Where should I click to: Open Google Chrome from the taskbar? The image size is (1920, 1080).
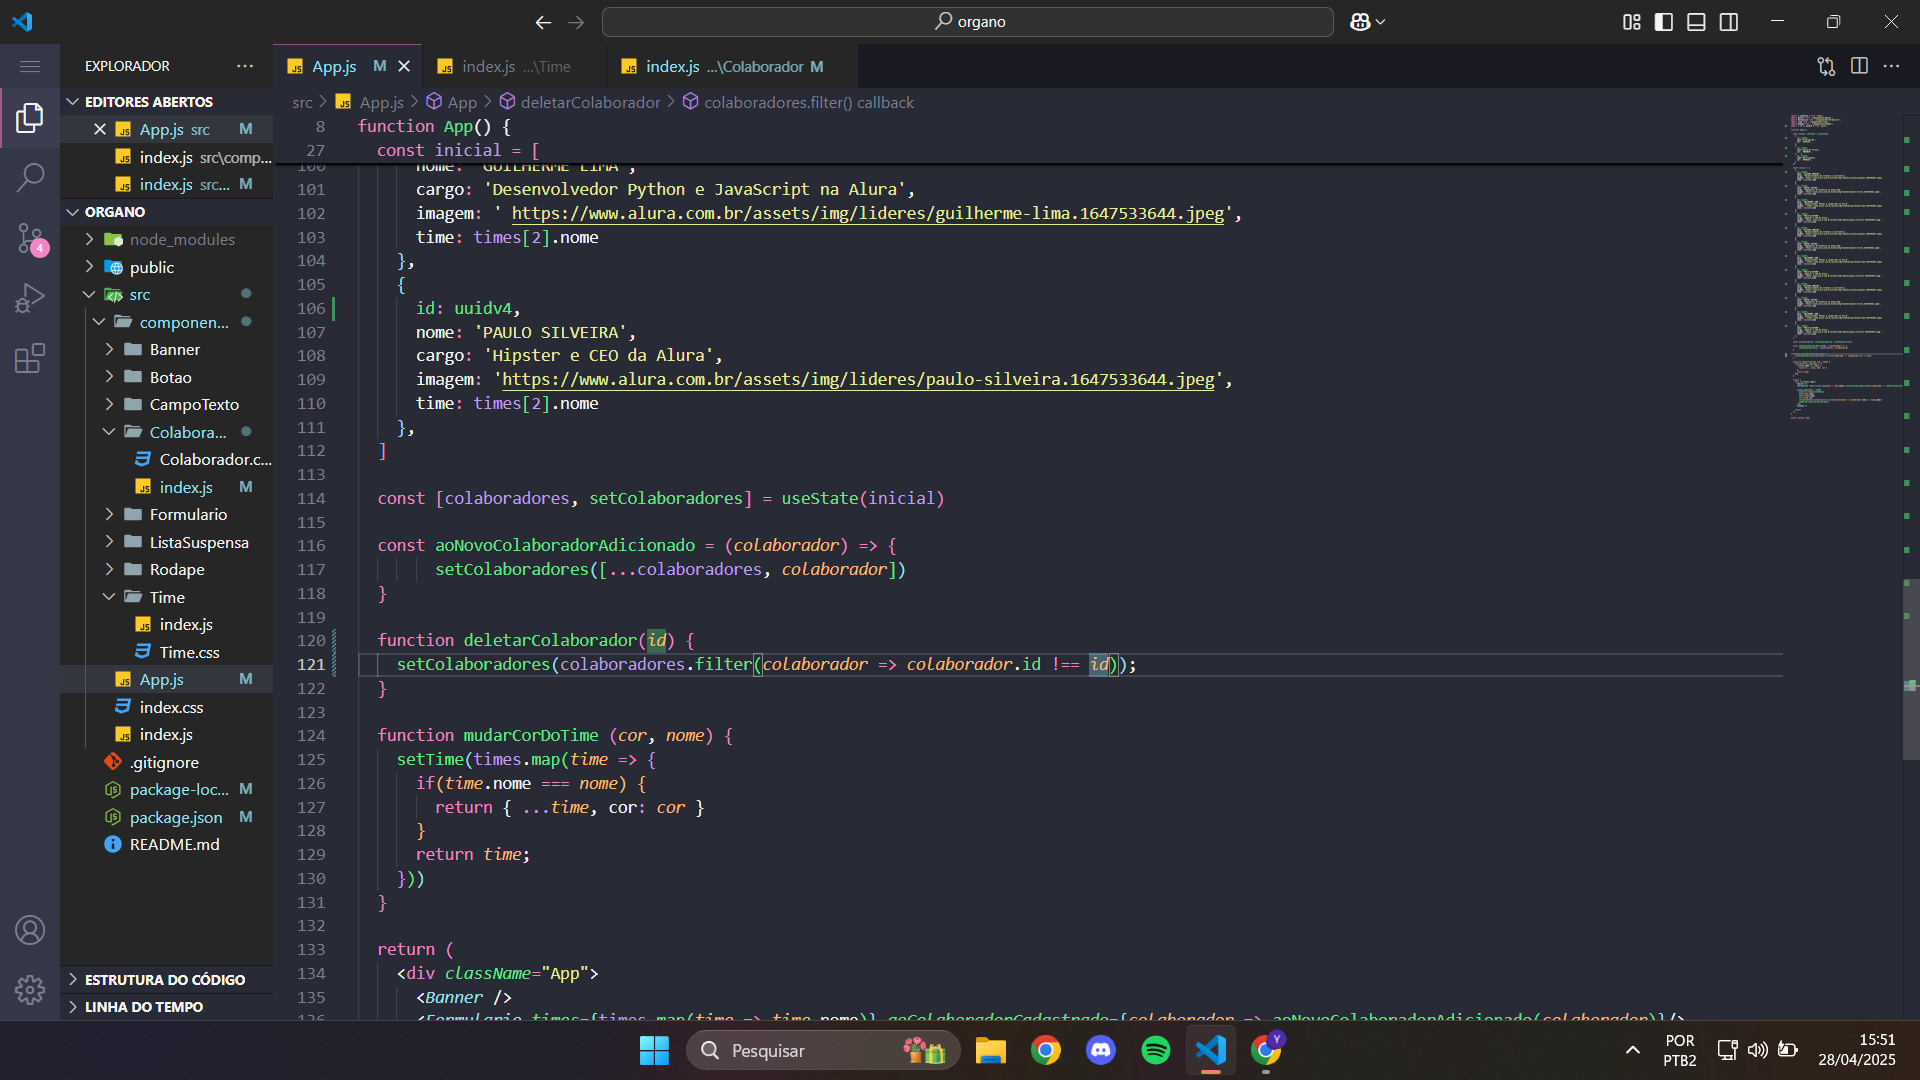(x=1046, y=1050)
